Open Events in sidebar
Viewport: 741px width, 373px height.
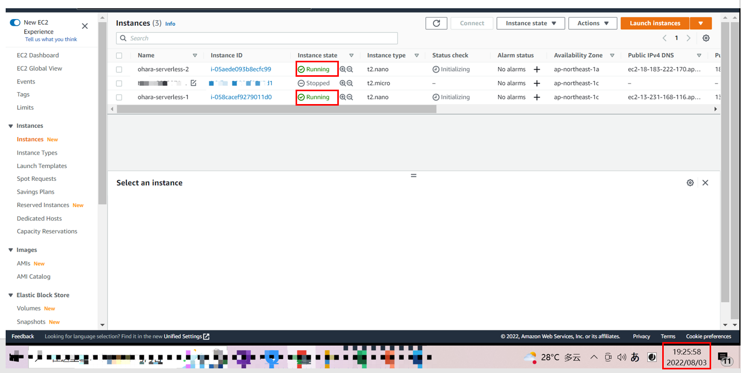(x=26, y=81)
